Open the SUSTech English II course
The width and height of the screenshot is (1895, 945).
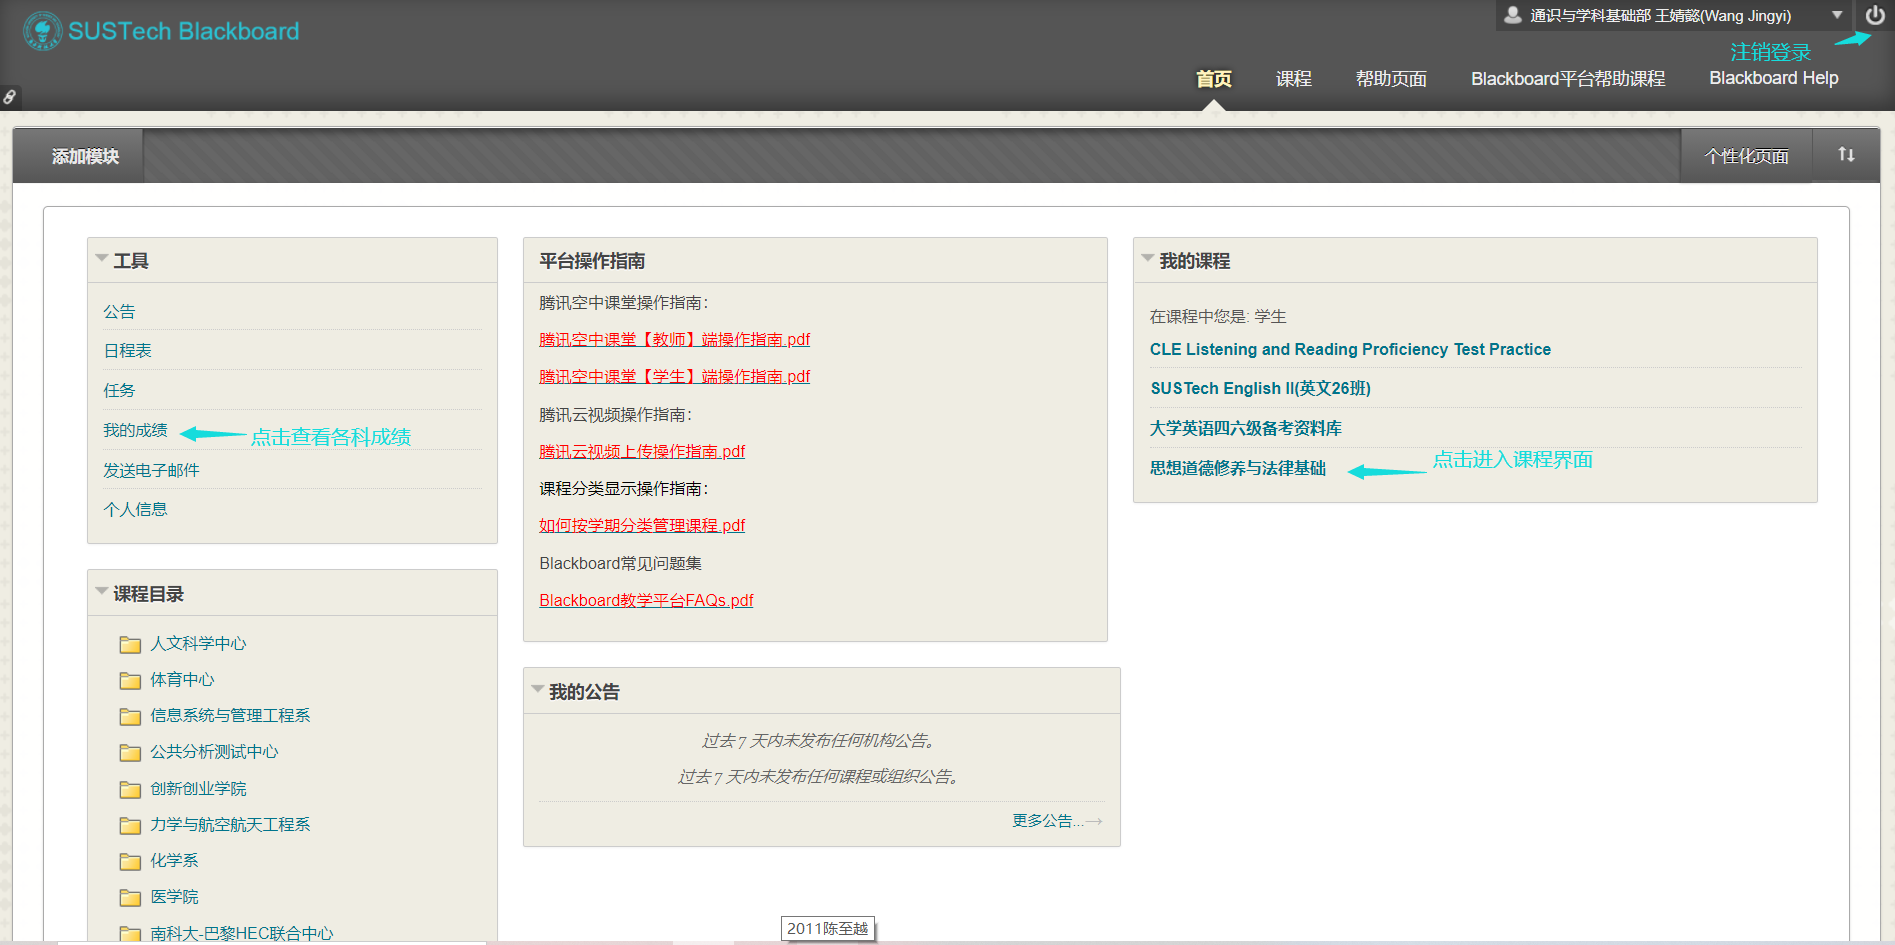pos(1260,388)
